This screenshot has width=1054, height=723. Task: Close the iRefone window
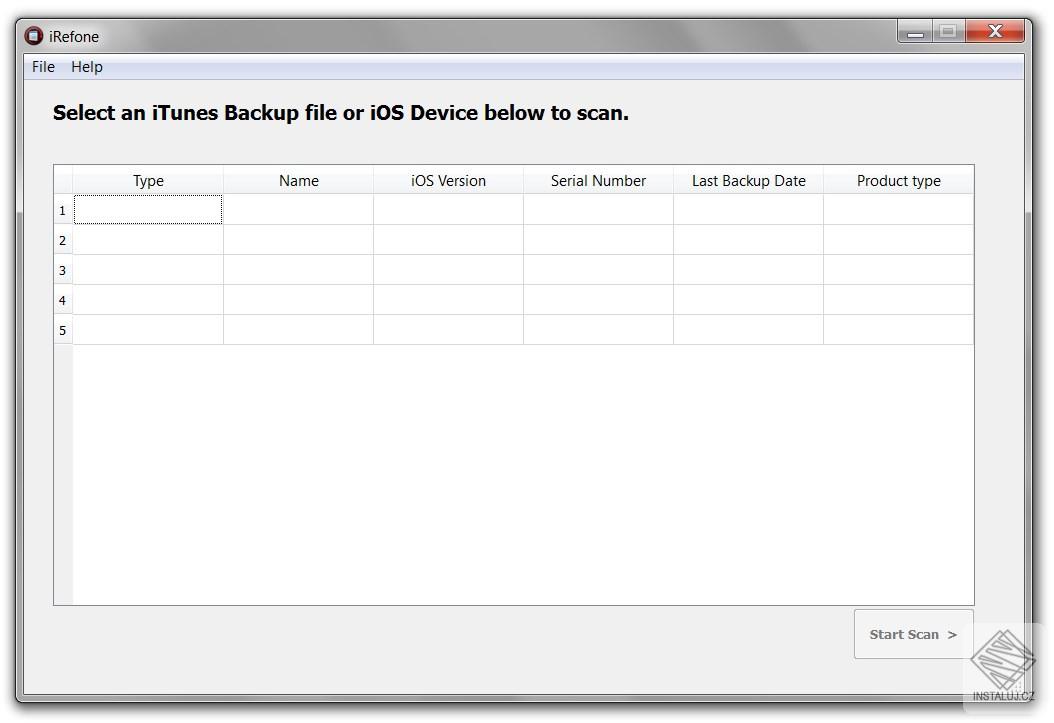click(995, 32)
